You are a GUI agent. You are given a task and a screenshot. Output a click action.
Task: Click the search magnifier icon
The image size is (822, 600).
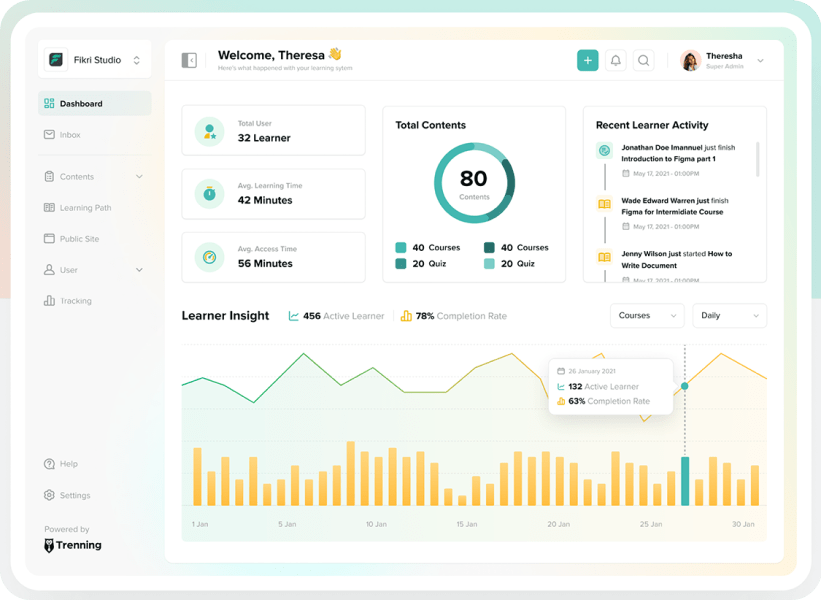[x=644, y=60]
